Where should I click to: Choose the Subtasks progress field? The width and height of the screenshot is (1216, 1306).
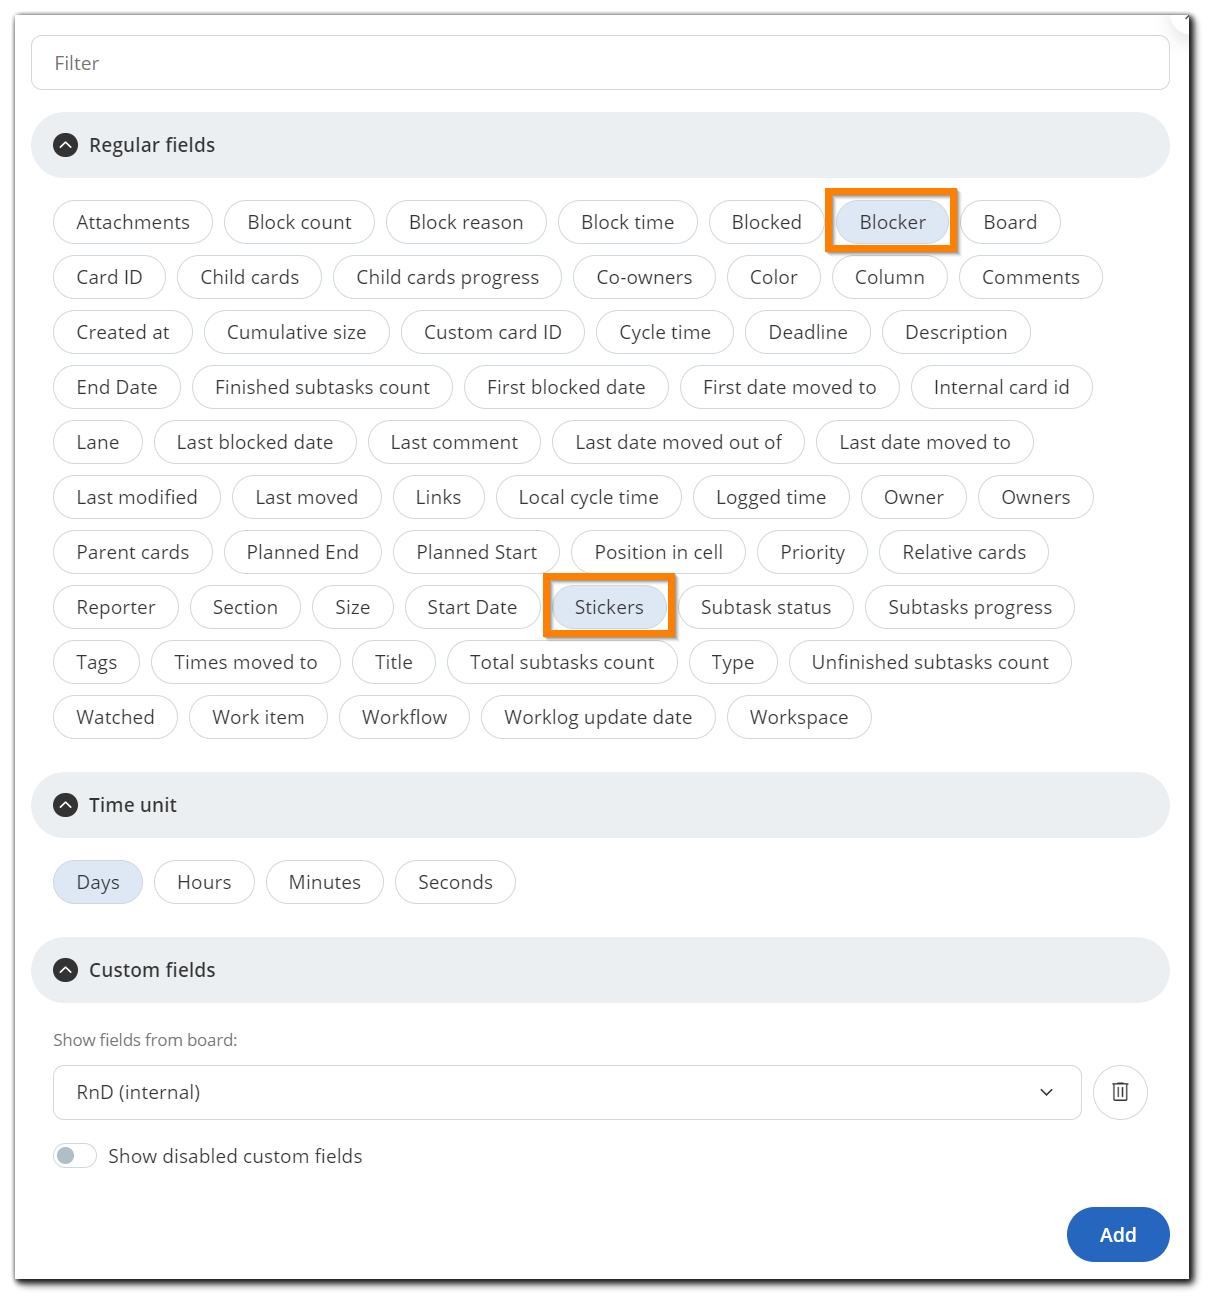click(x=969, y=607)
